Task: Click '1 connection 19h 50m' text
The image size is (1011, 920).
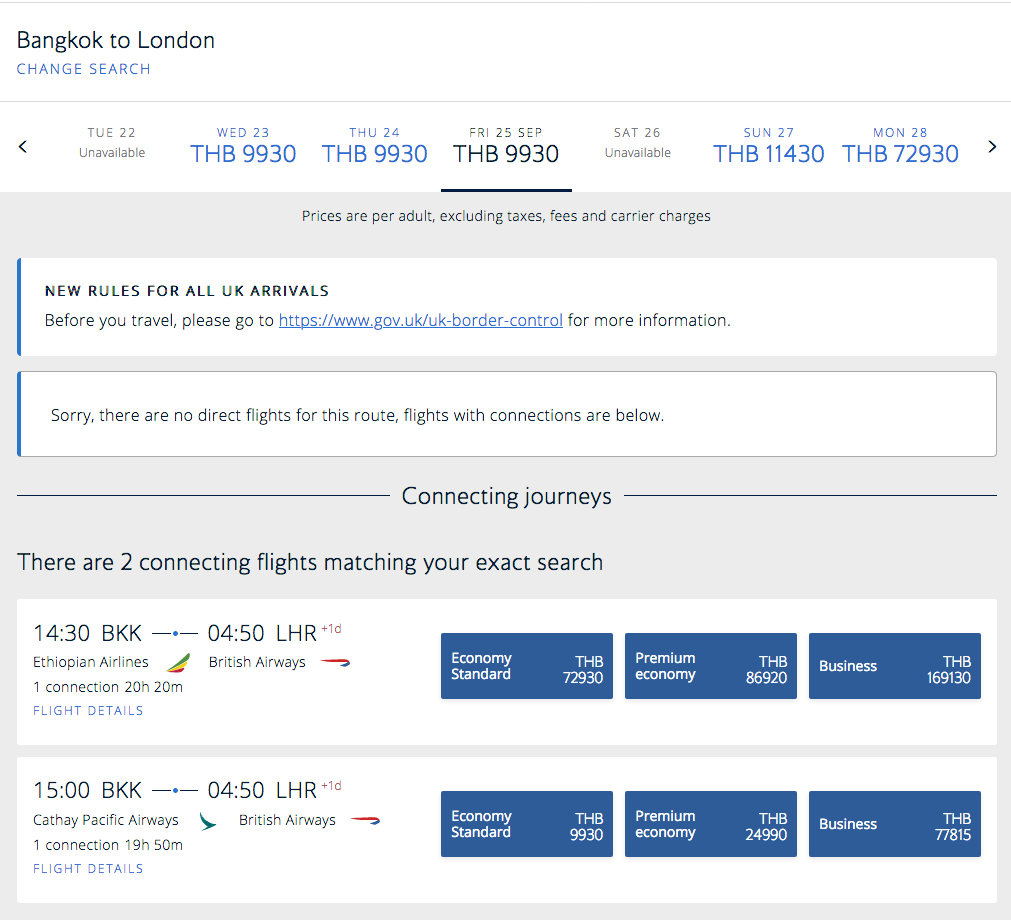Action: [108, 845]
